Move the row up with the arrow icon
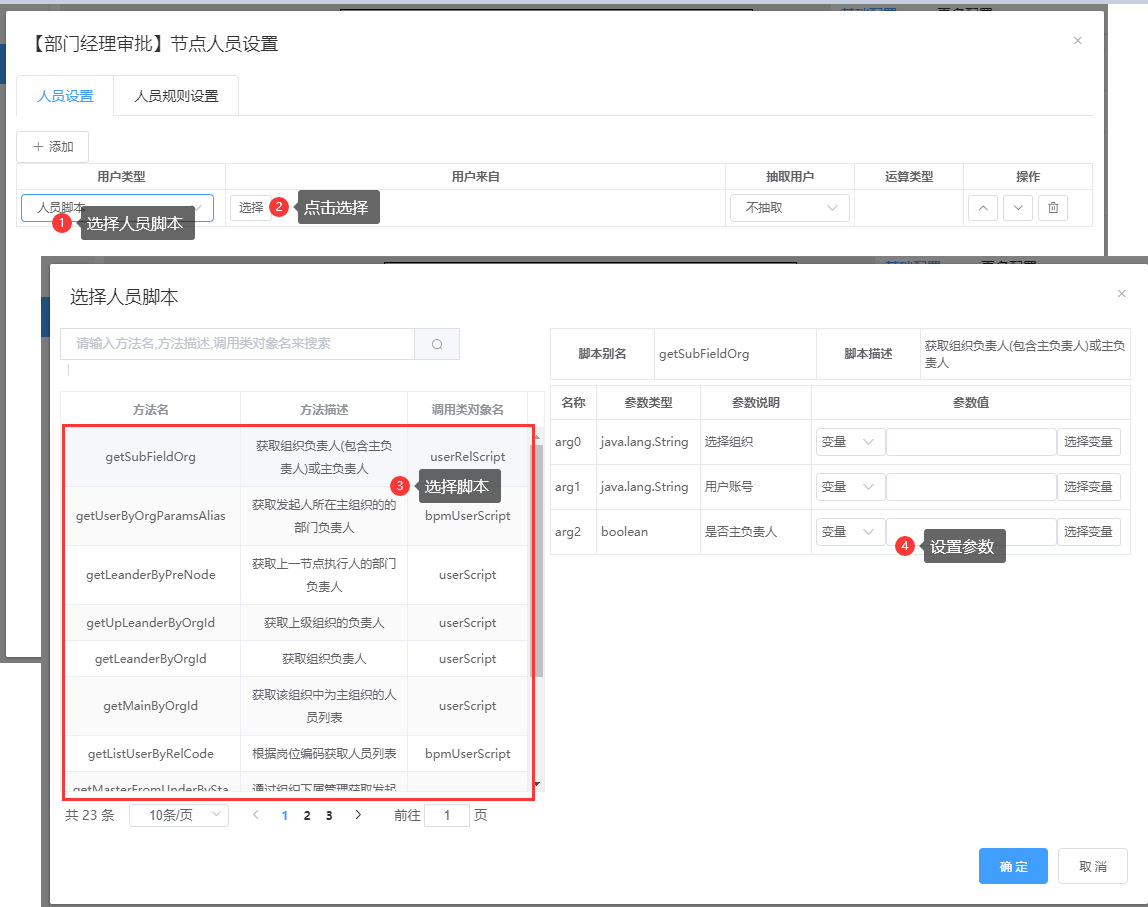 pos(982,208)
